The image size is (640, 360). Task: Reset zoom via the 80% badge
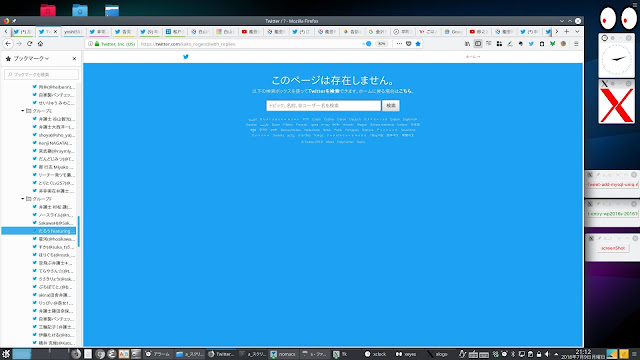click(x=381, y=44)
